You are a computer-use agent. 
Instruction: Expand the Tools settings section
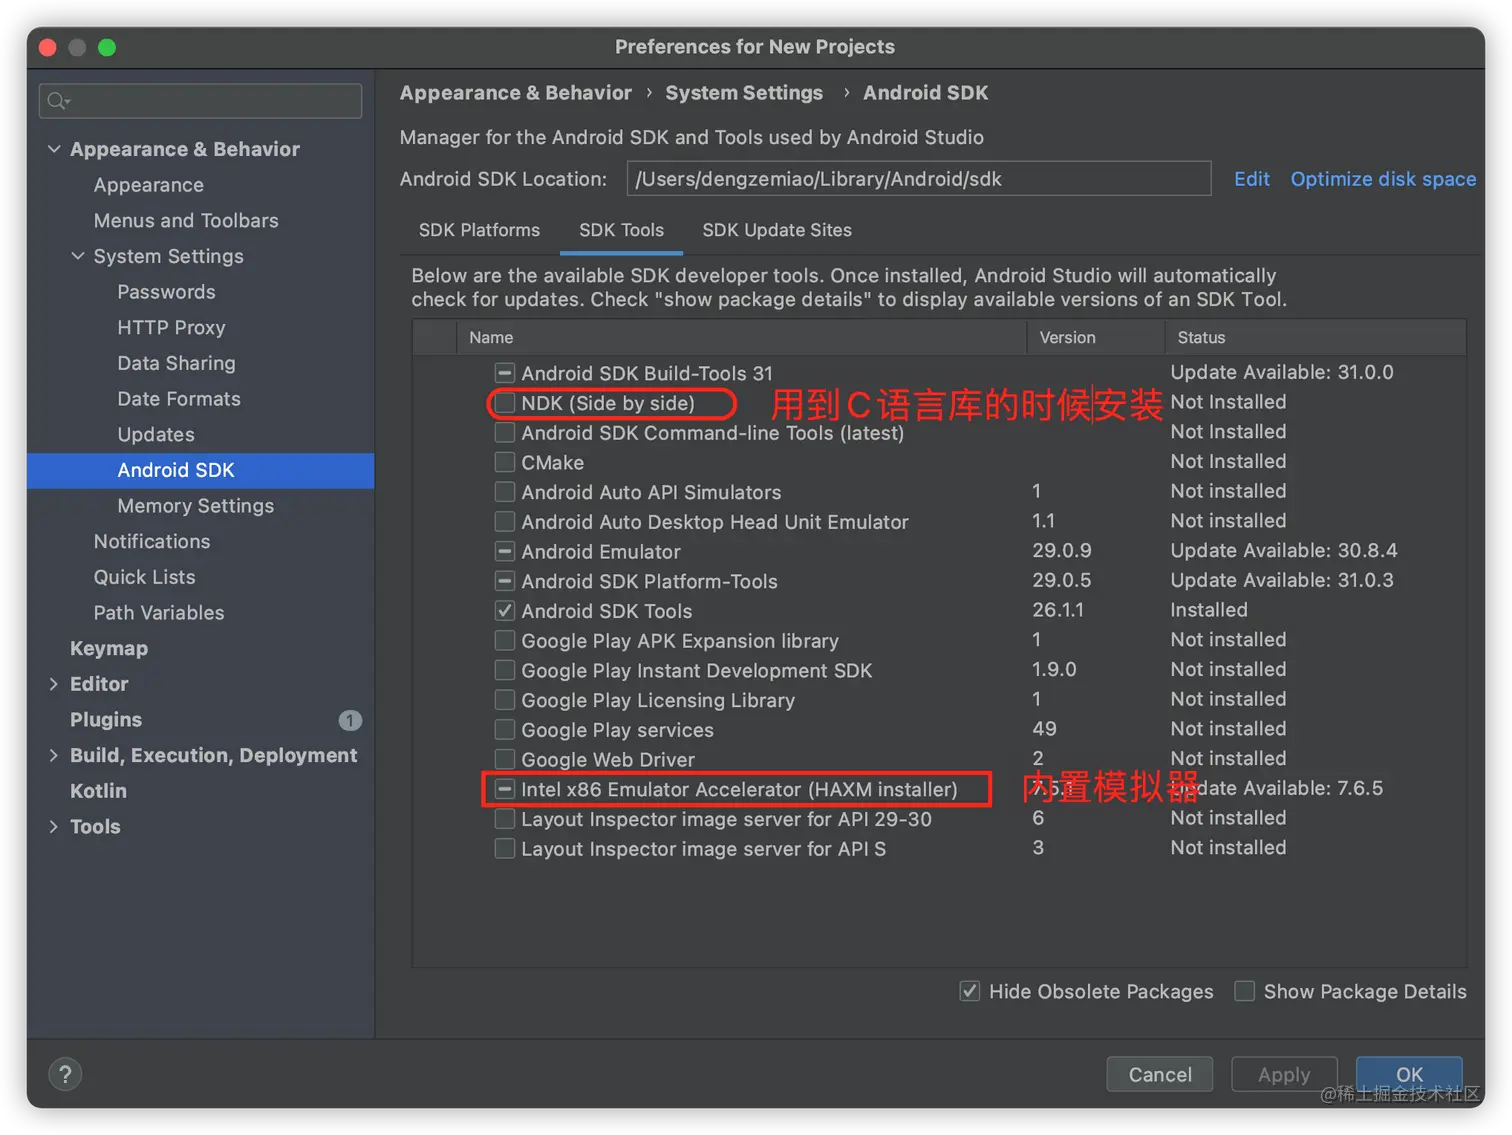(54, 827)
